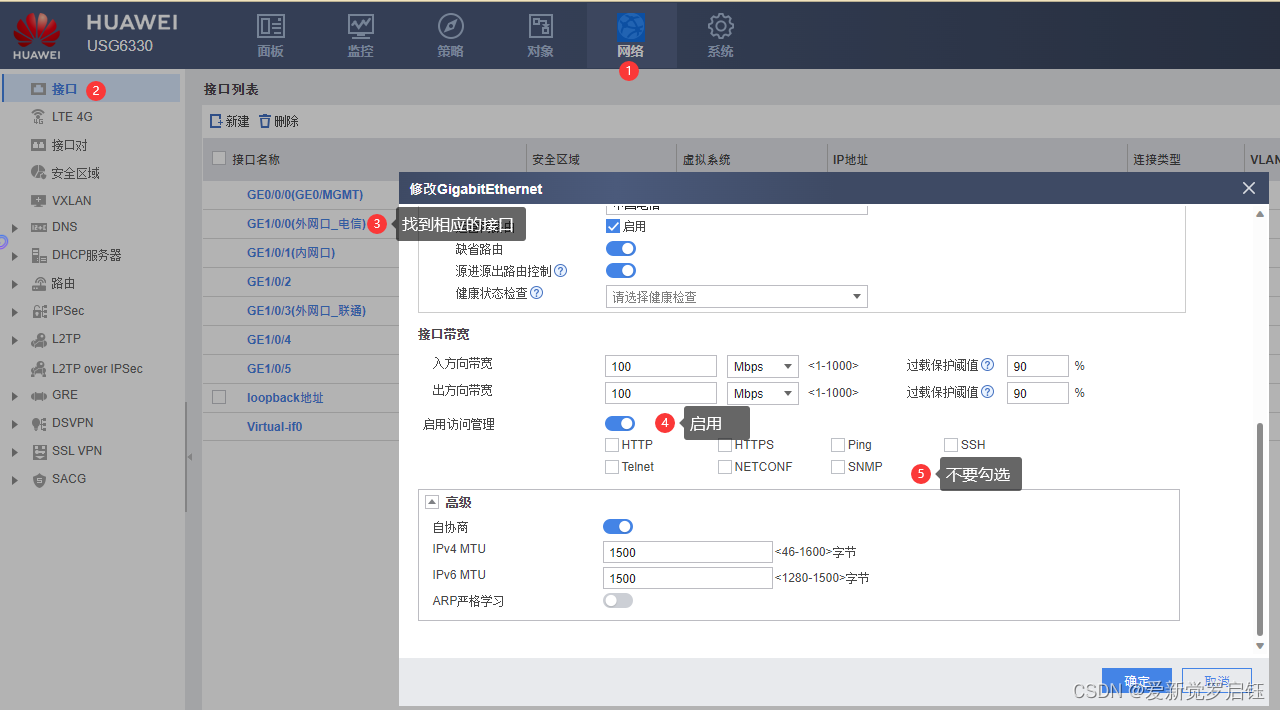
Task: Tick the checkbox for the loopback地址 row
Action: [219, 397]
